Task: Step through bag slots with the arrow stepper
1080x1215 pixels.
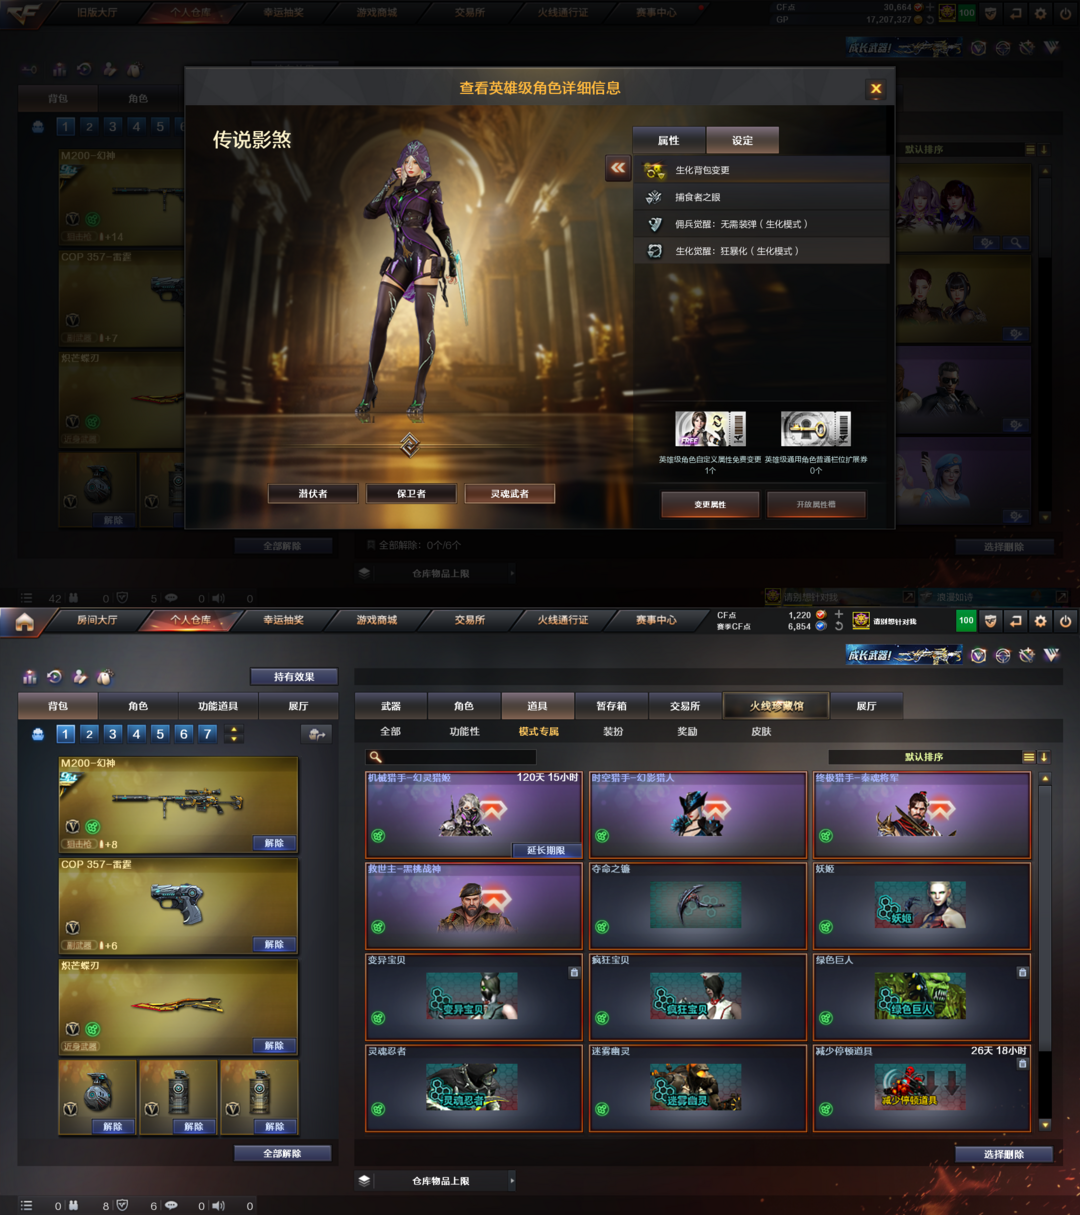Action: (x=234, y=734)
